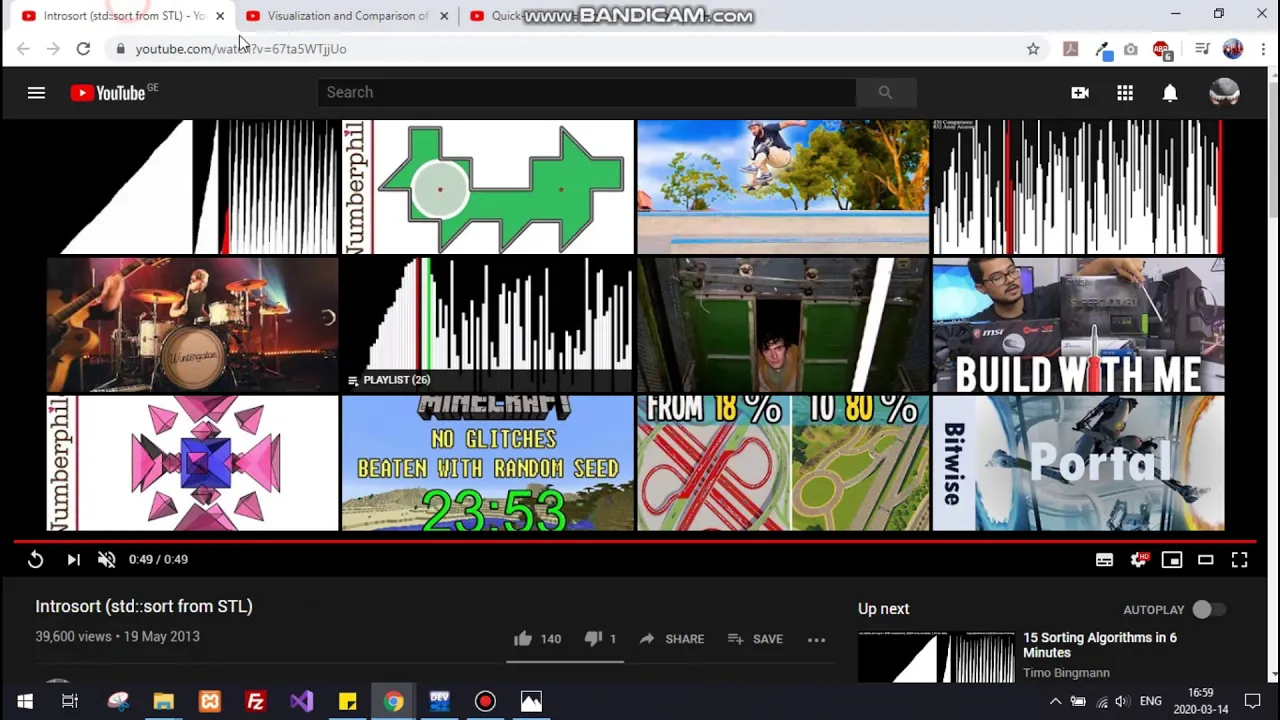Open the drummer concert suggestion
The image size is (1280, 720).
192,325
